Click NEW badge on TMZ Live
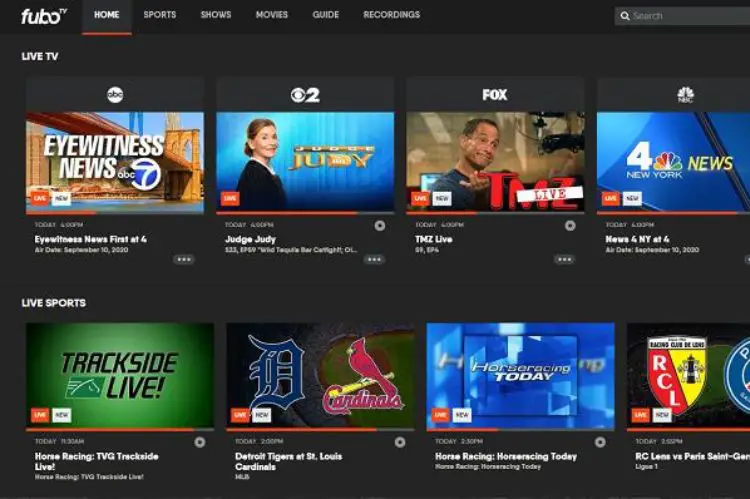This screenshot has width=750, height=499. point(441,198)
